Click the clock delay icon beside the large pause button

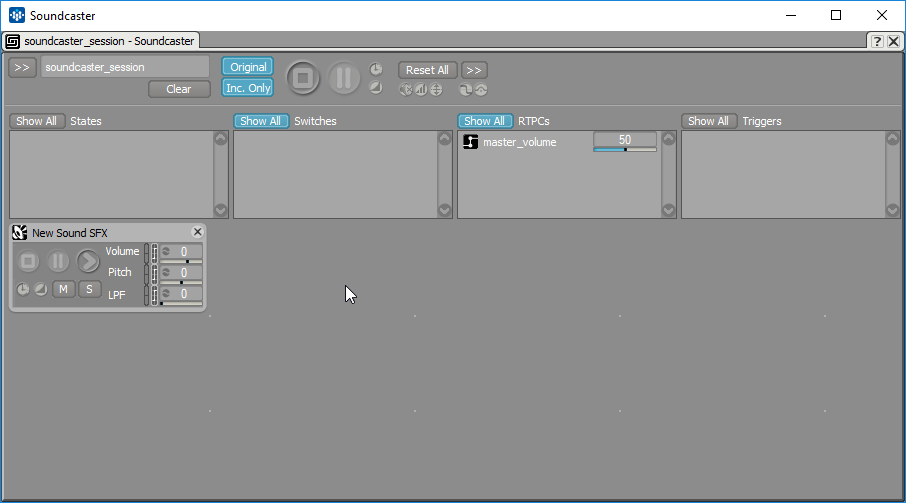pos(376,69)
